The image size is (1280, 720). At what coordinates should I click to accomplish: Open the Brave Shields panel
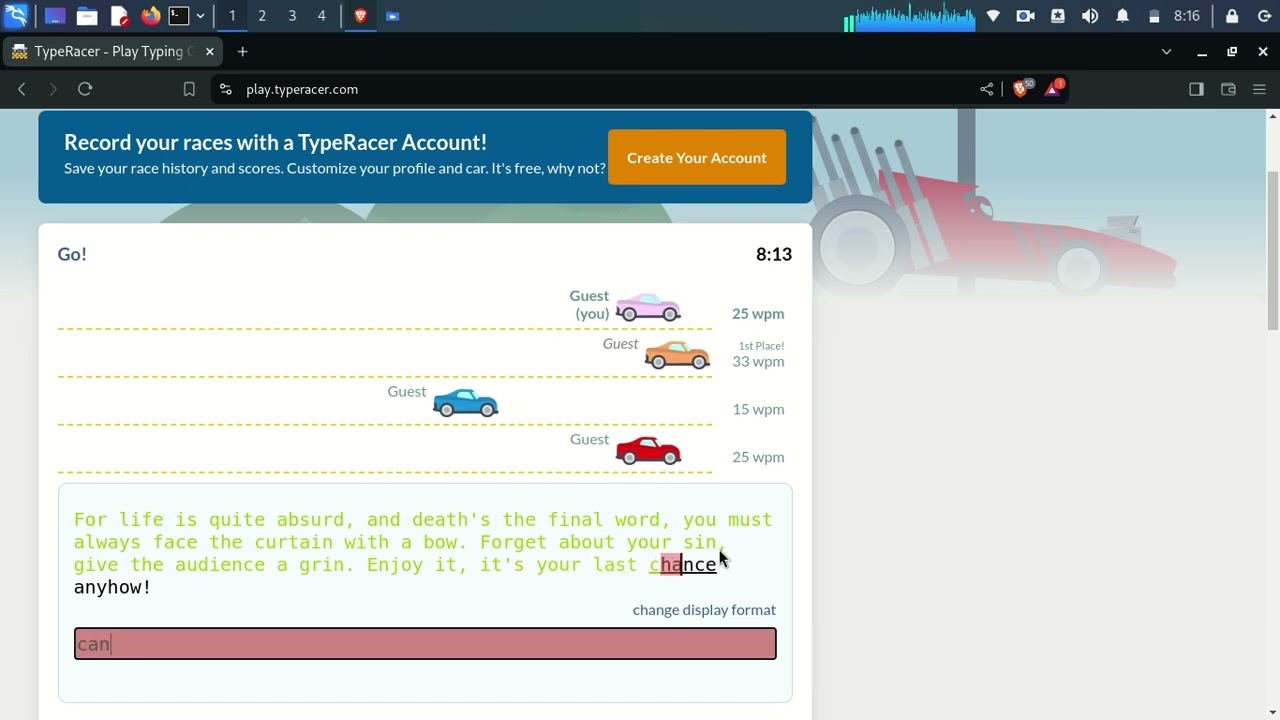click(x=1021, y=89)
